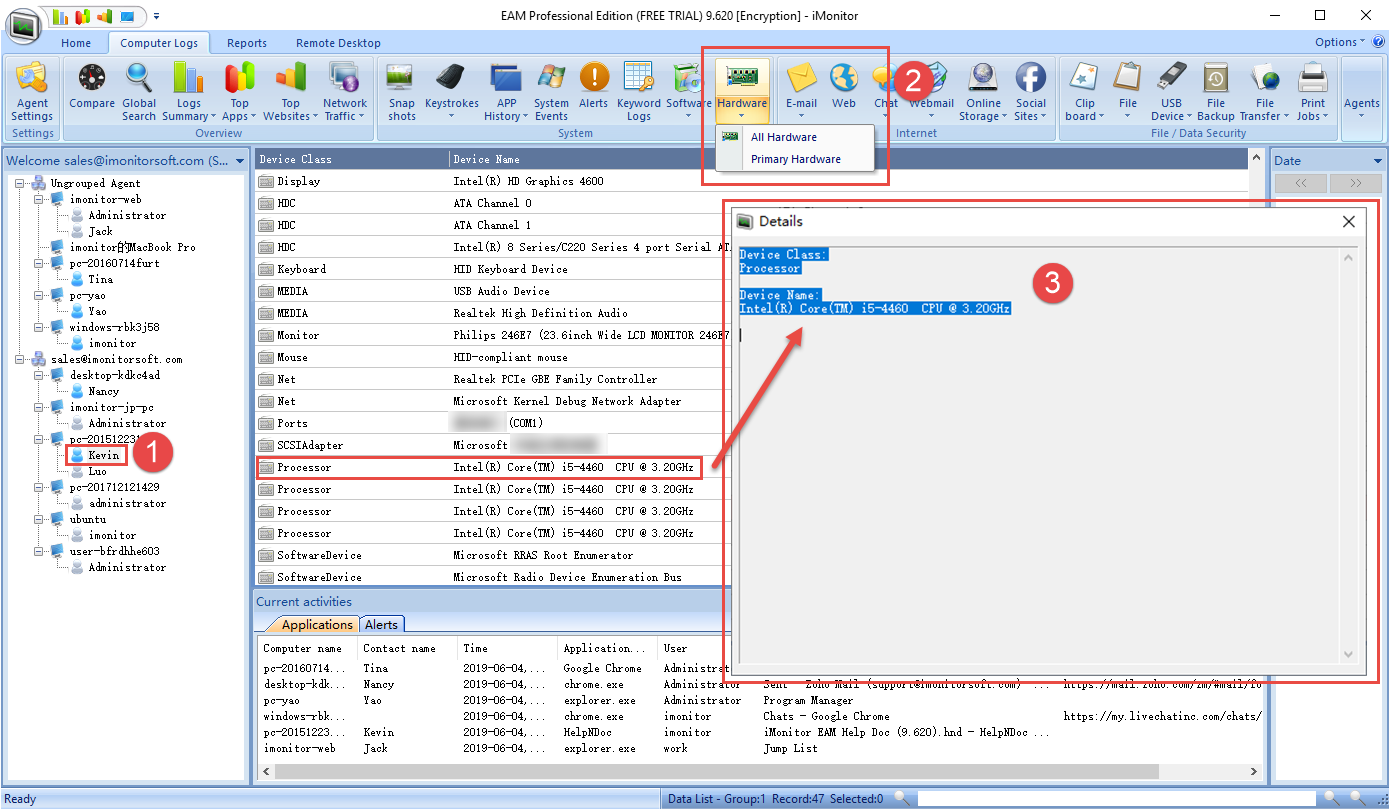View Snapshots logs
Viewport: 1390px width, 810px height.
pyautogui.click(x=402, y=90)
